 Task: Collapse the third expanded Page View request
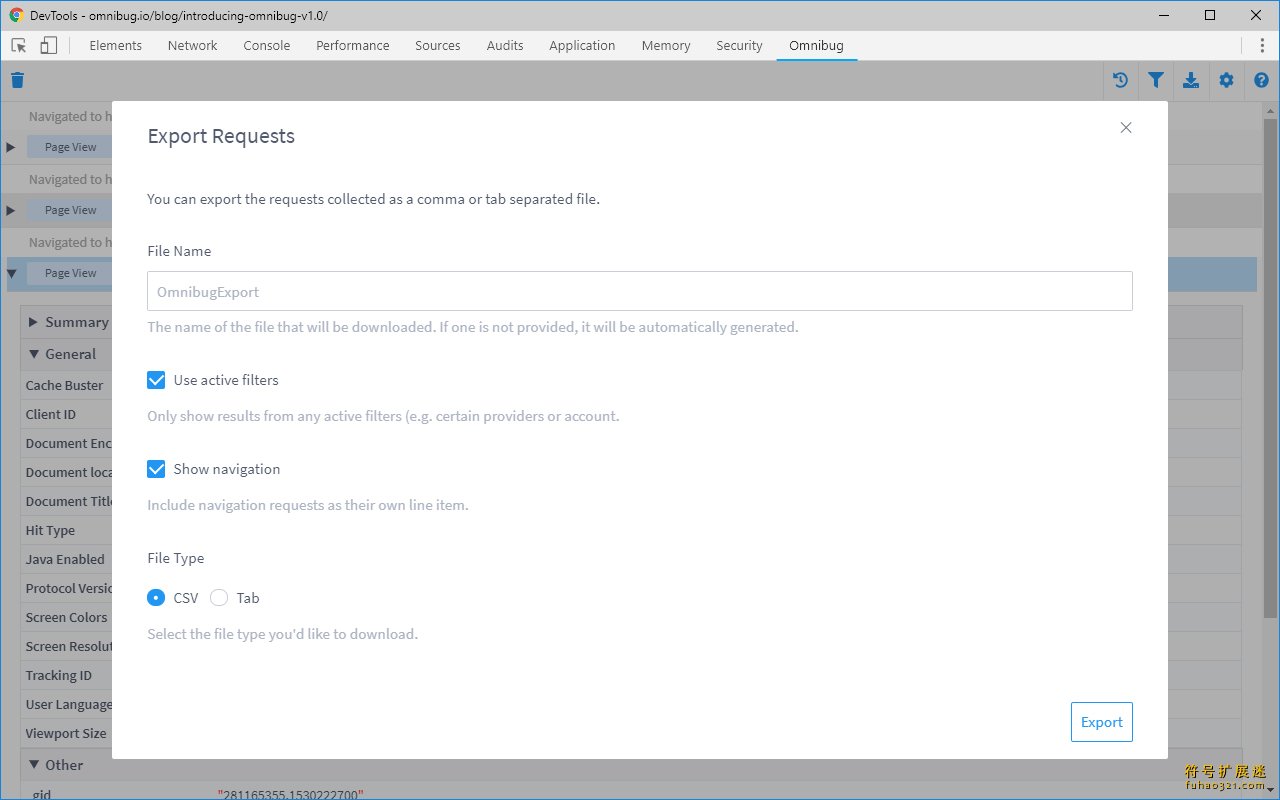tap(11, 273)
